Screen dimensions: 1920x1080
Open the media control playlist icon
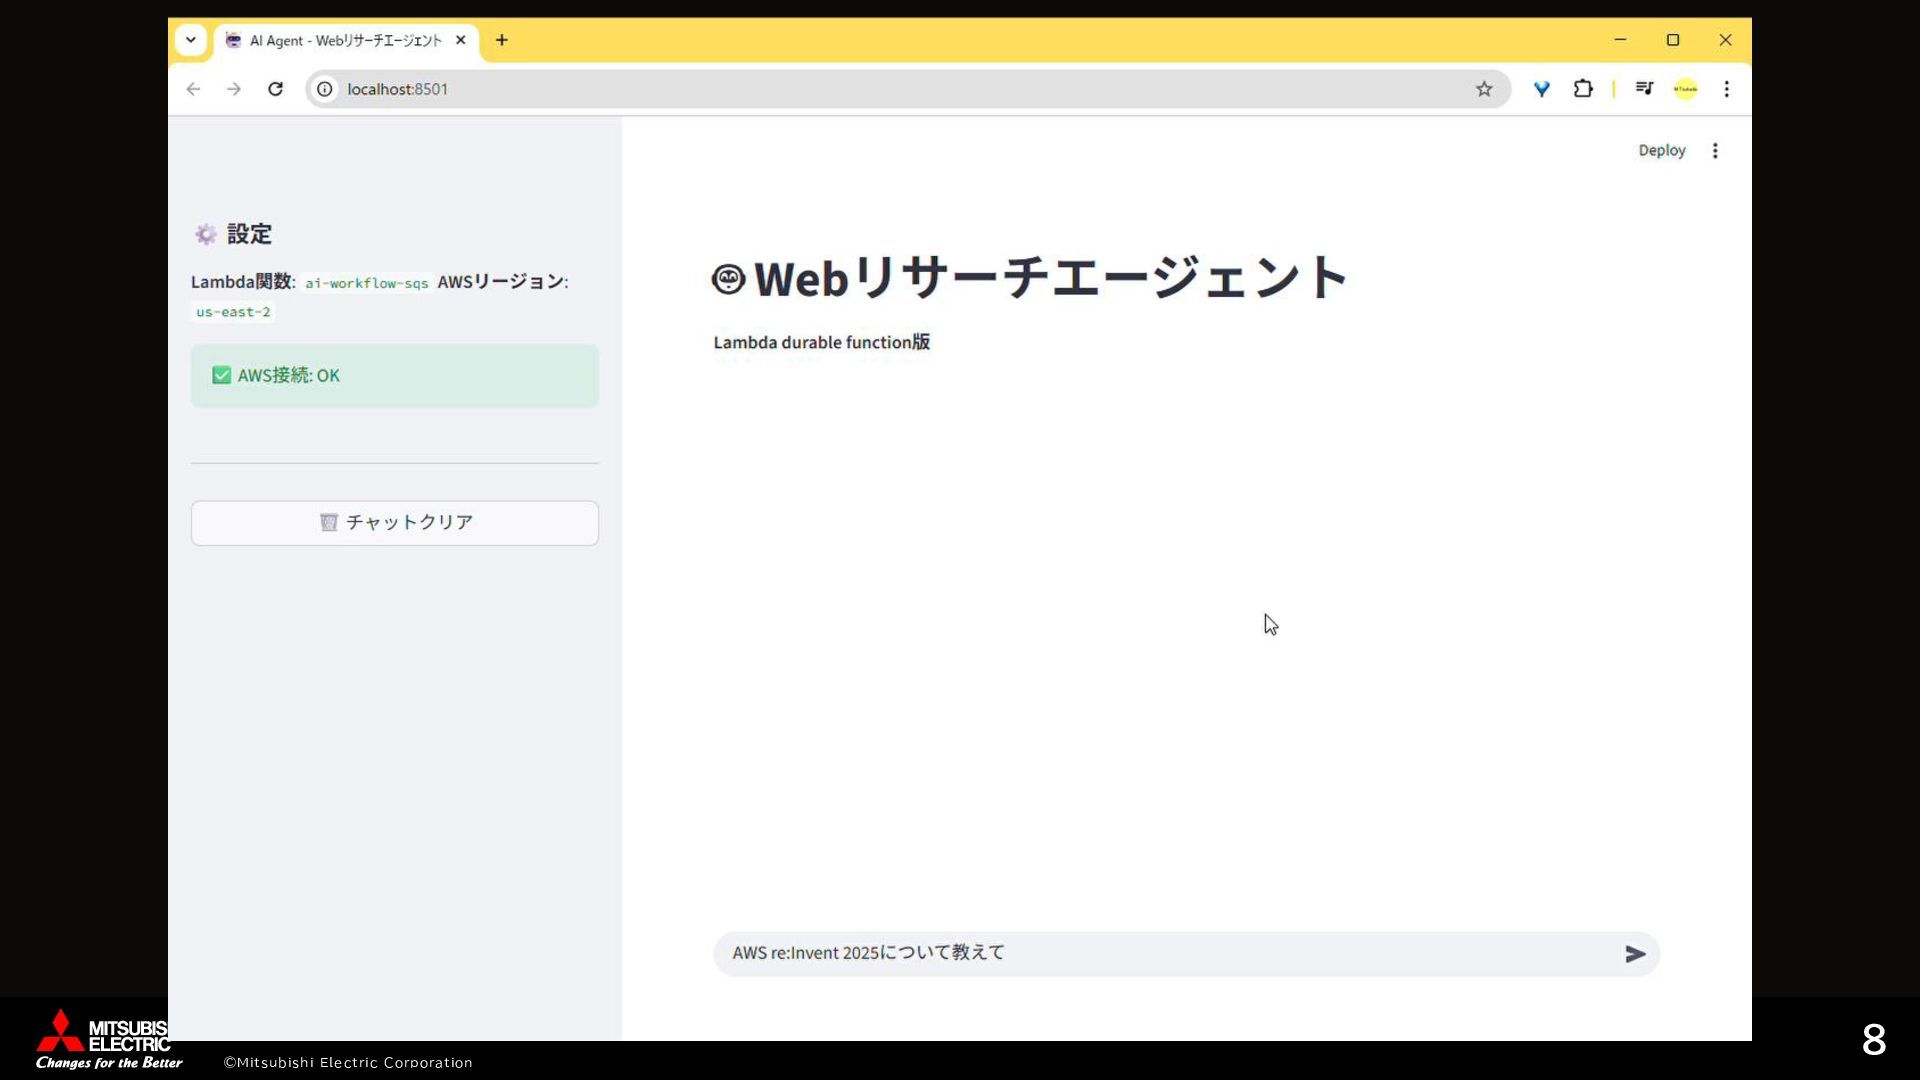1644,89
